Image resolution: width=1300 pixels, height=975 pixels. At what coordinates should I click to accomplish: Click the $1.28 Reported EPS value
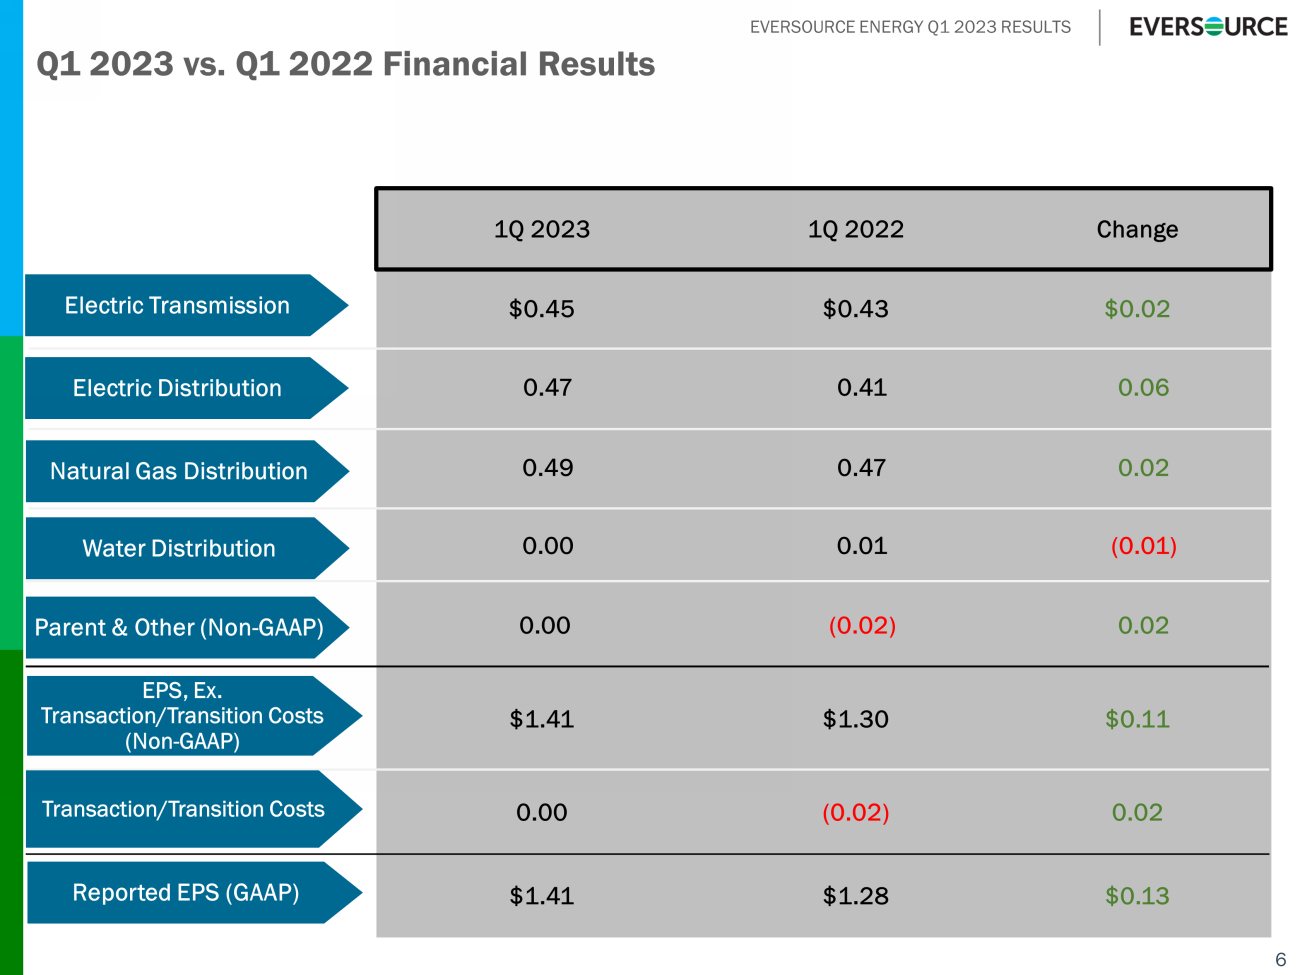pyautogui.click(x=856, y=896)
